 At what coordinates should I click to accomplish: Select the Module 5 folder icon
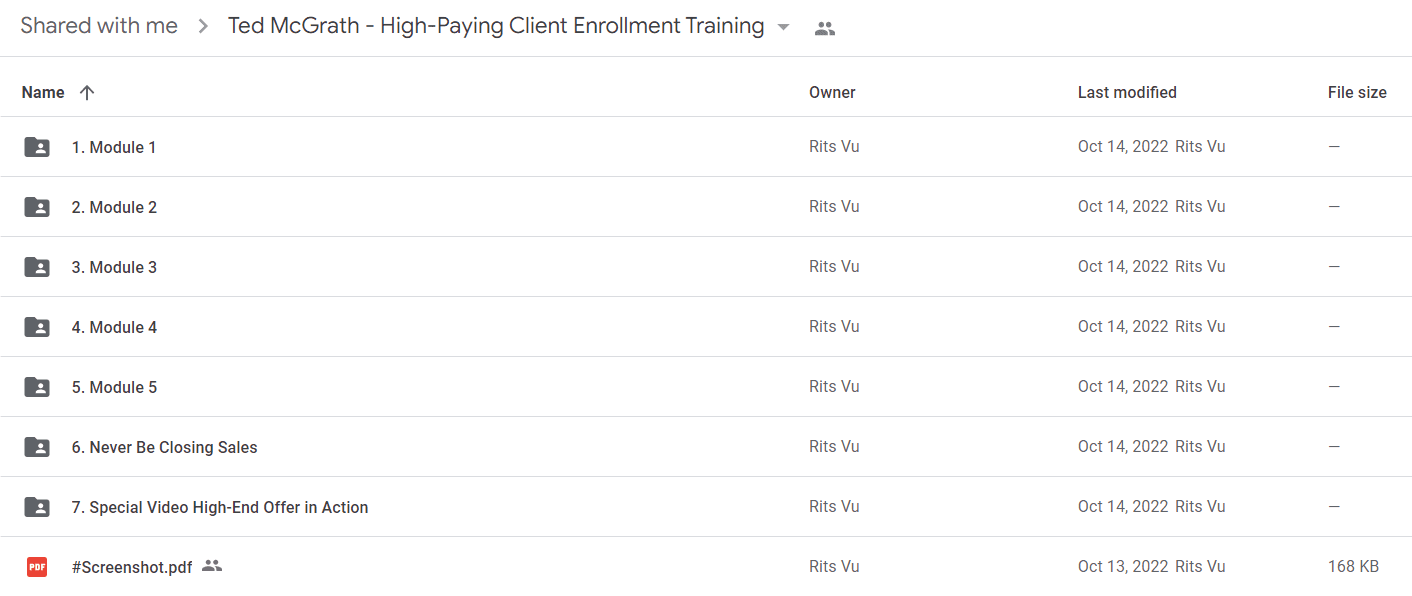click(37, 387)
